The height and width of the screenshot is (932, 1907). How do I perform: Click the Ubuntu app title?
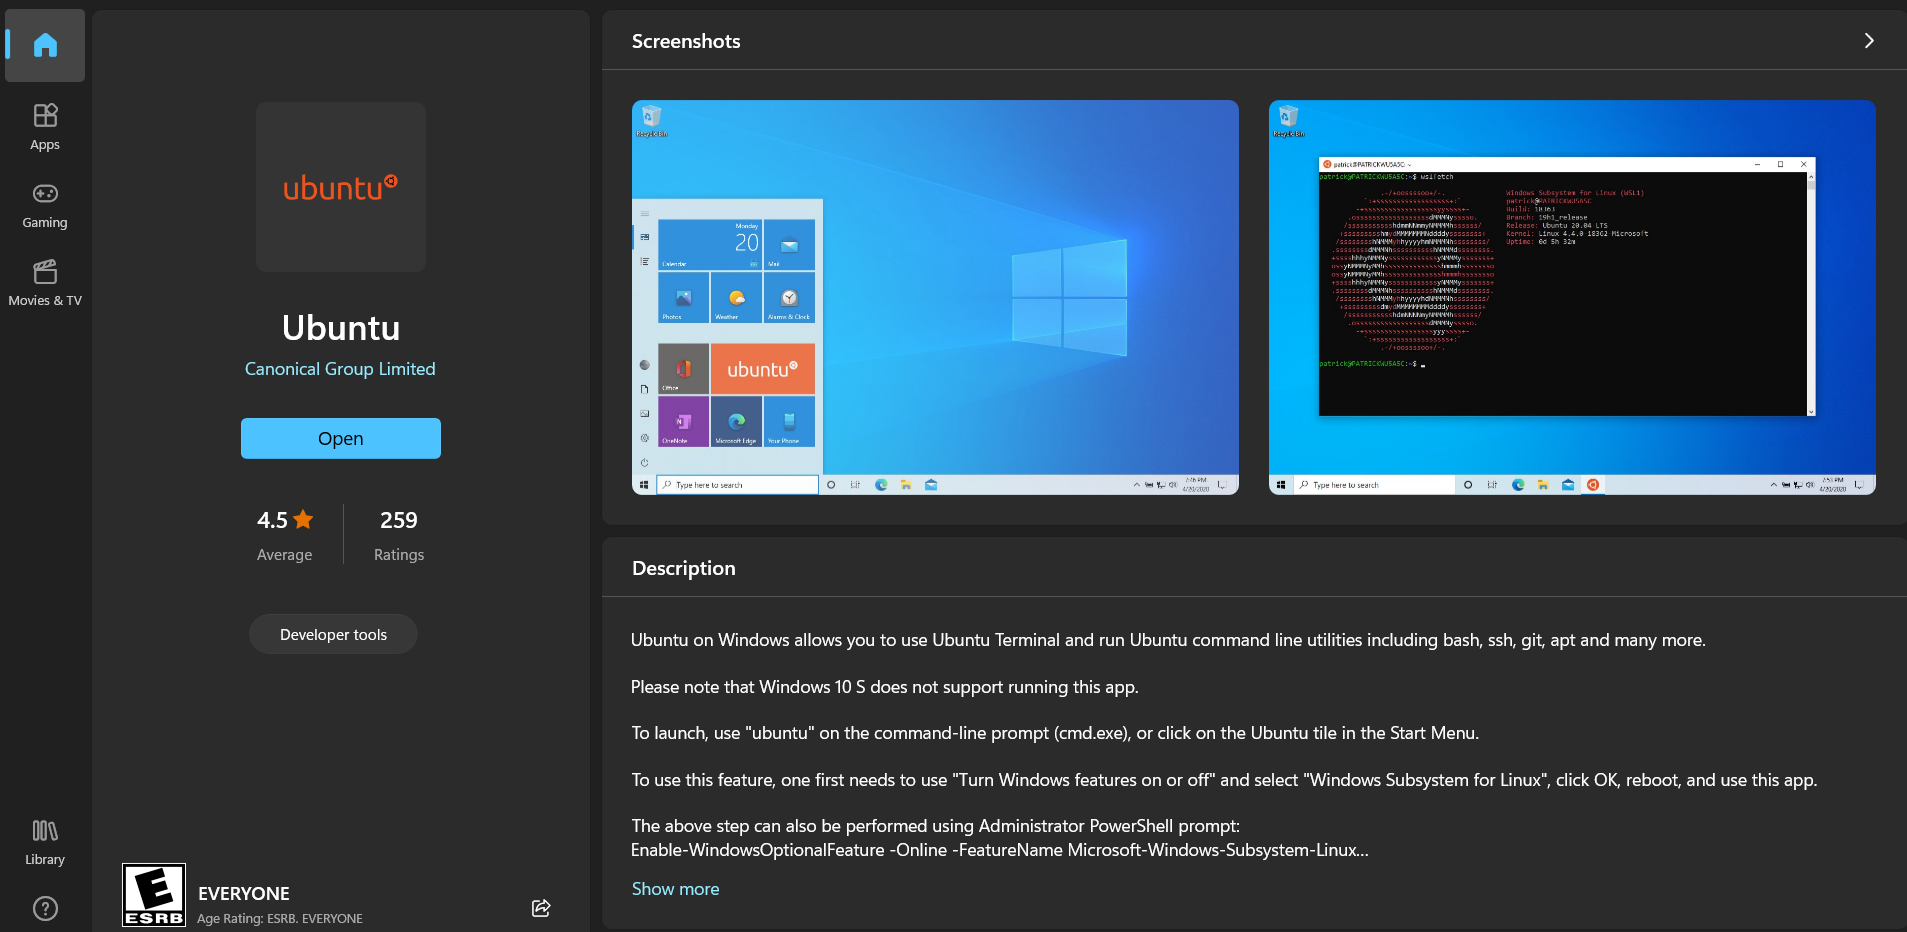[341, 328]
